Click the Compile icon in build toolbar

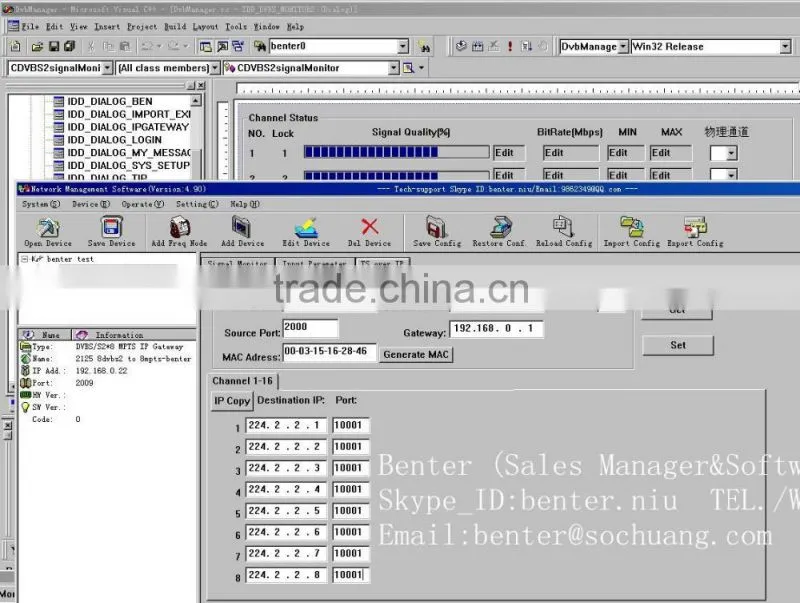461,46
